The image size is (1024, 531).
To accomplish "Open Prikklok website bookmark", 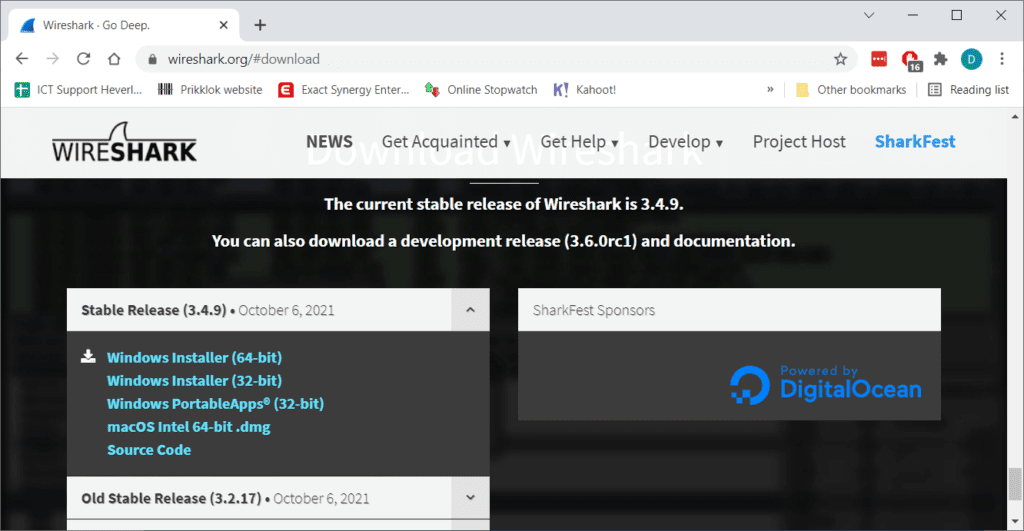I will [210, 89].
